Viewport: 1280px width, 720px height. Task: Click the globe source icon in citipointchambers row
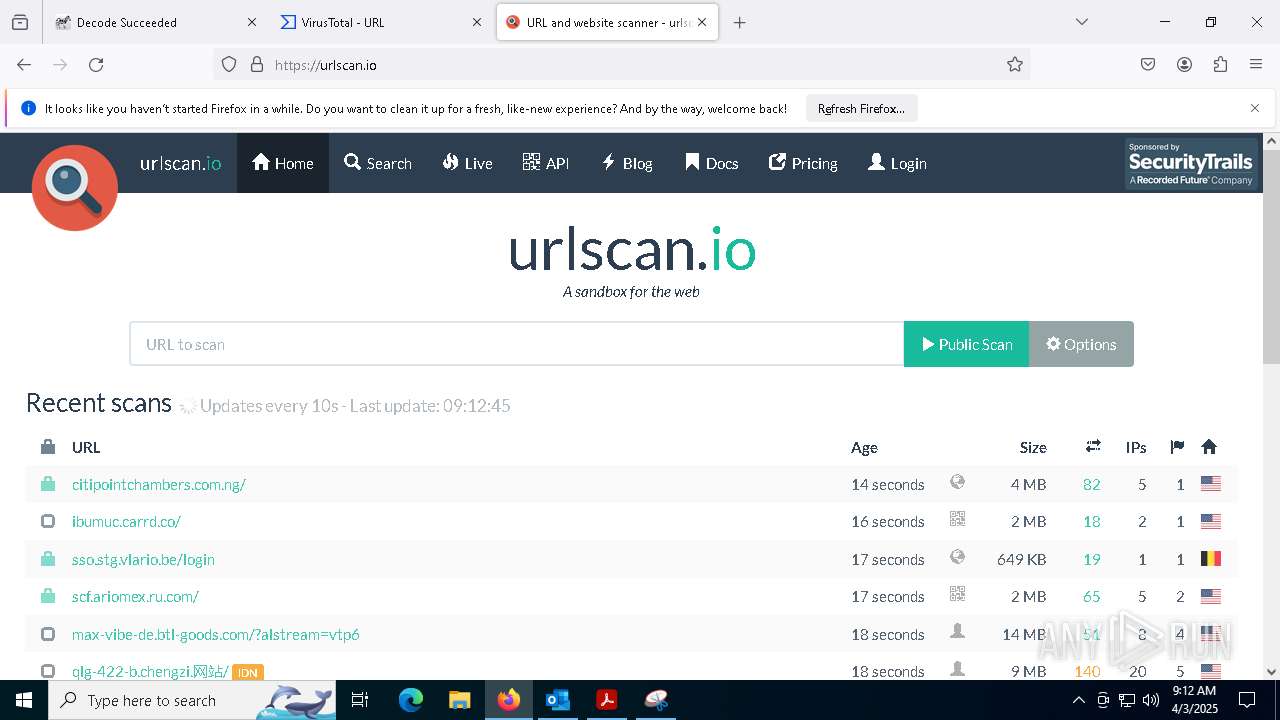pos(957,482)
